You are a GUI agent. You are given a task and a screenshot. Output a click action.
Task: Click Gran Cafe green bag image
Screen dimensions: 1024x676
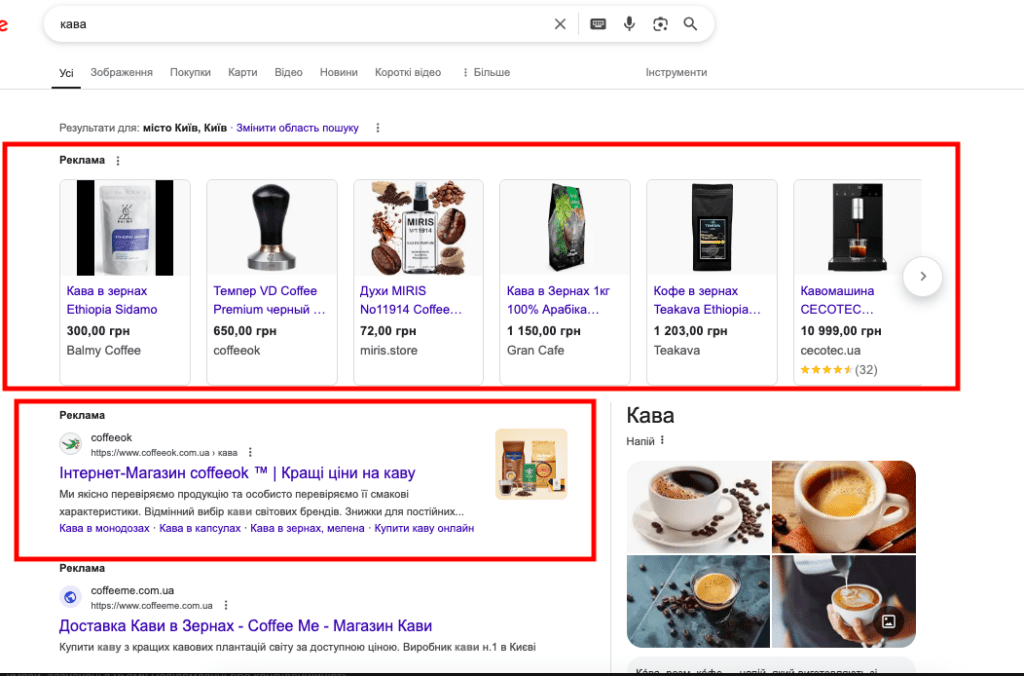(x=565, y=227)
